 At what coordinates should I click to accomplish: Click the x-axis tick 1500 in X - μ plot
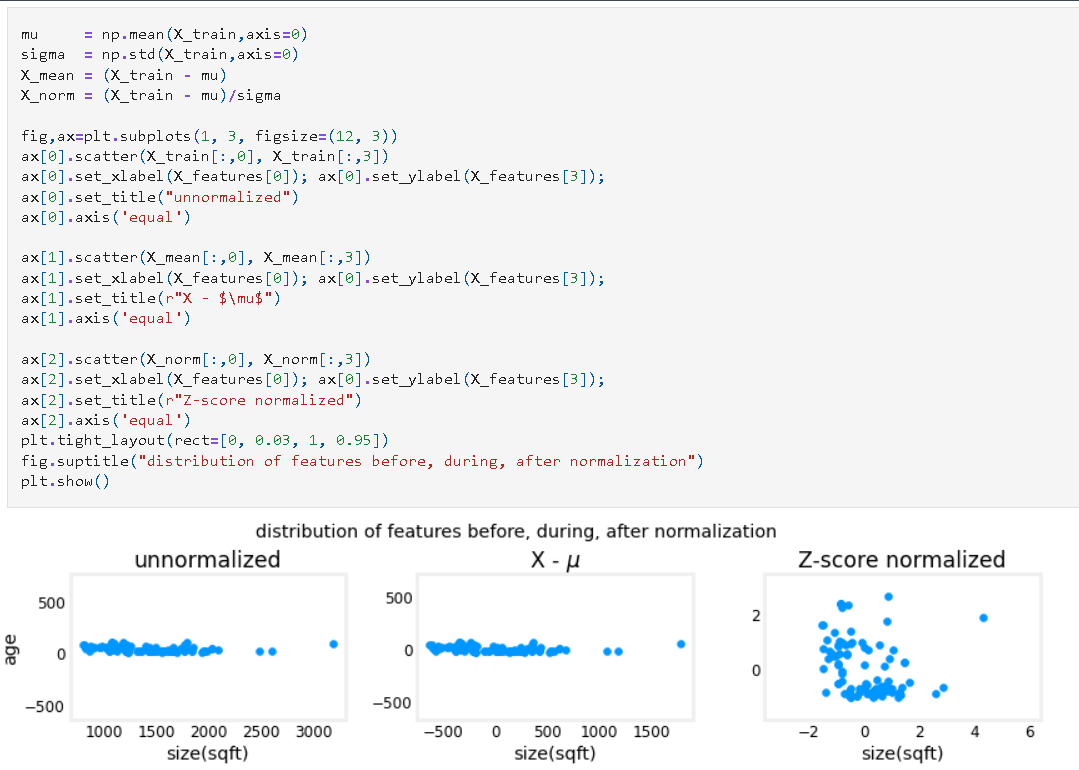click(x=651, y=731)
